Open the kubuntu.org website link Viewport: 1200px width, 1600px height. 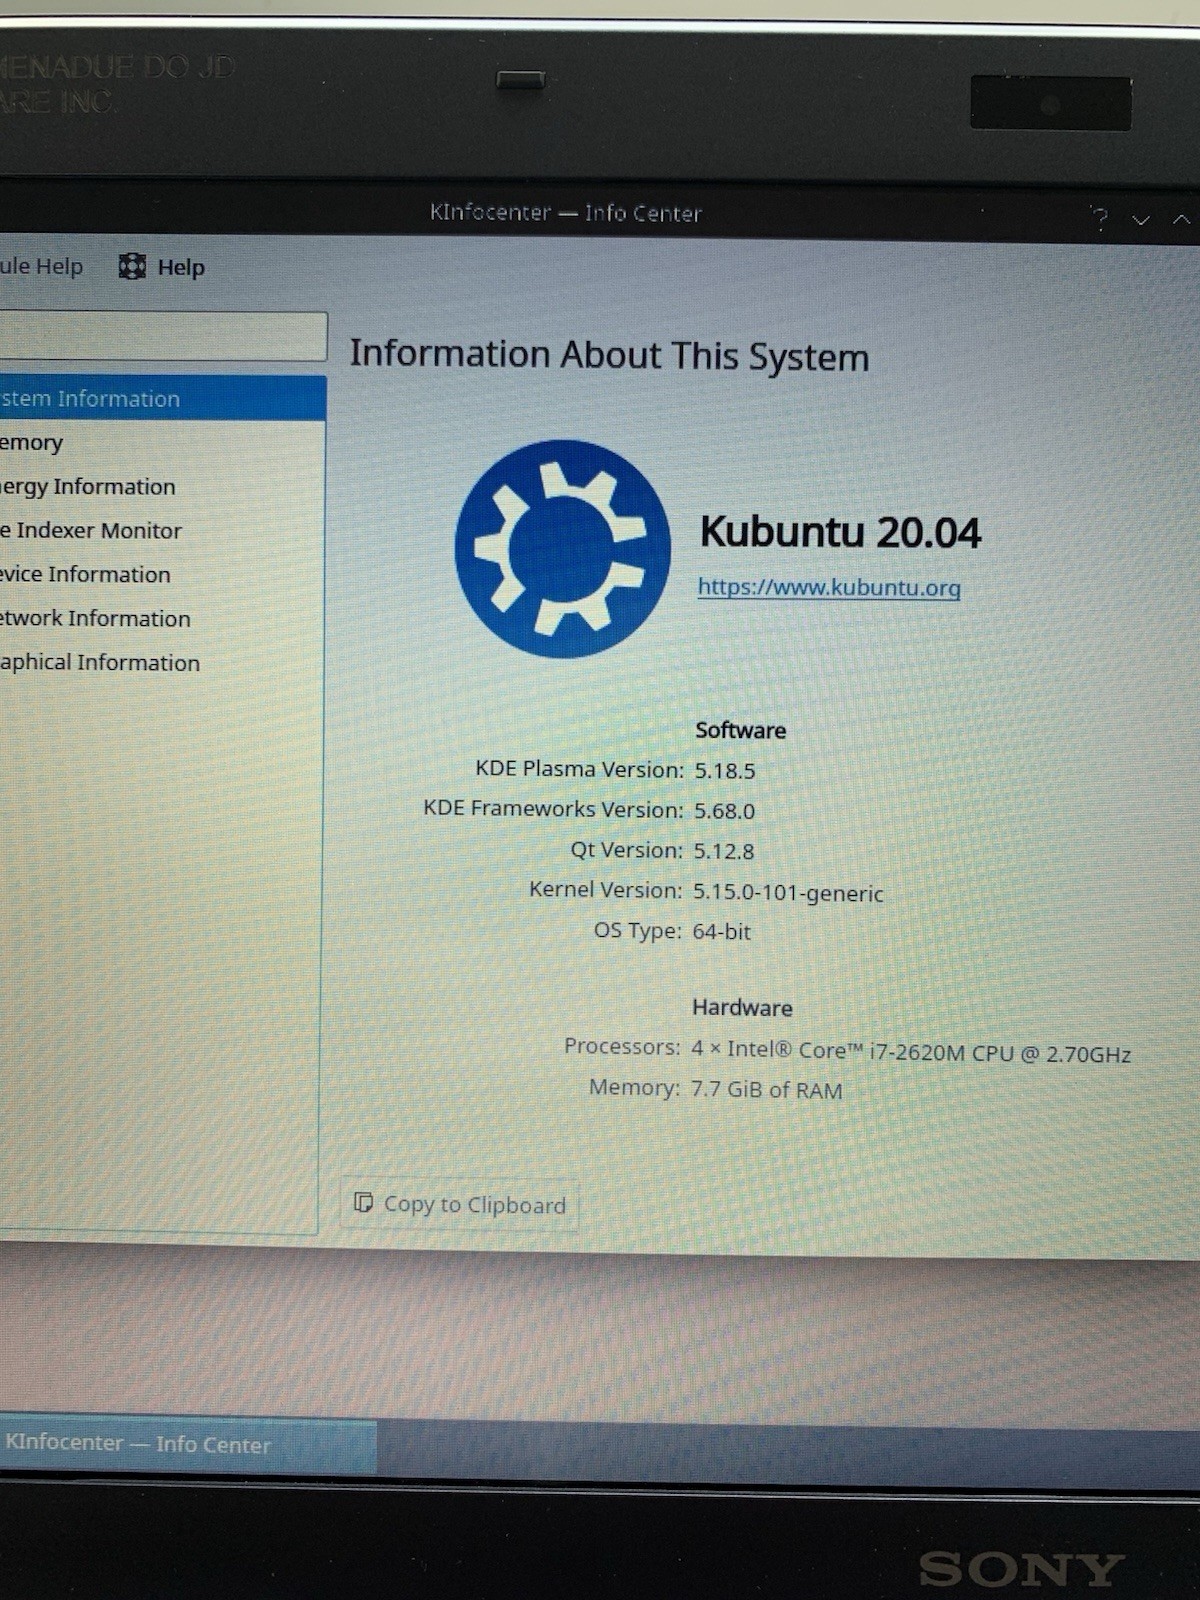(829, 587)
